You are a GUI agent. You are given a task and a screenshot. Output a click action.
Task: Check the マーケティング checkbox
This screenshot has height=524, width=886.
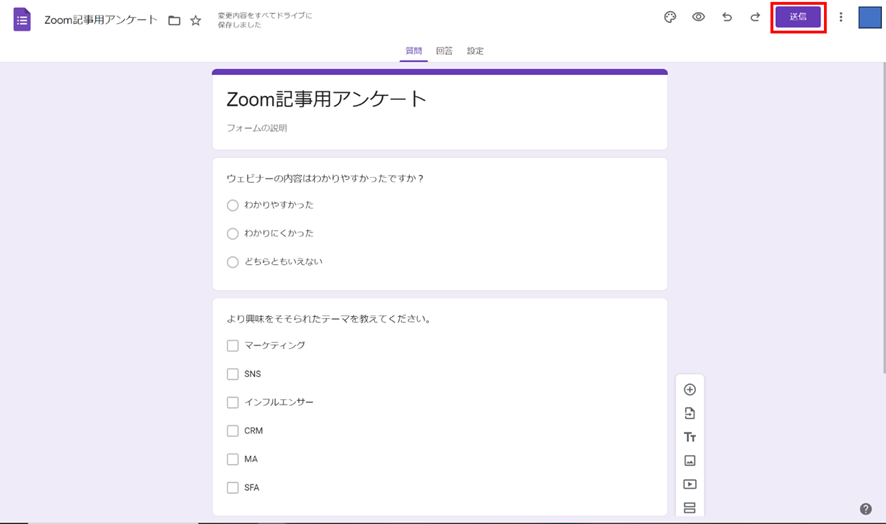click(x=233, y=345)
